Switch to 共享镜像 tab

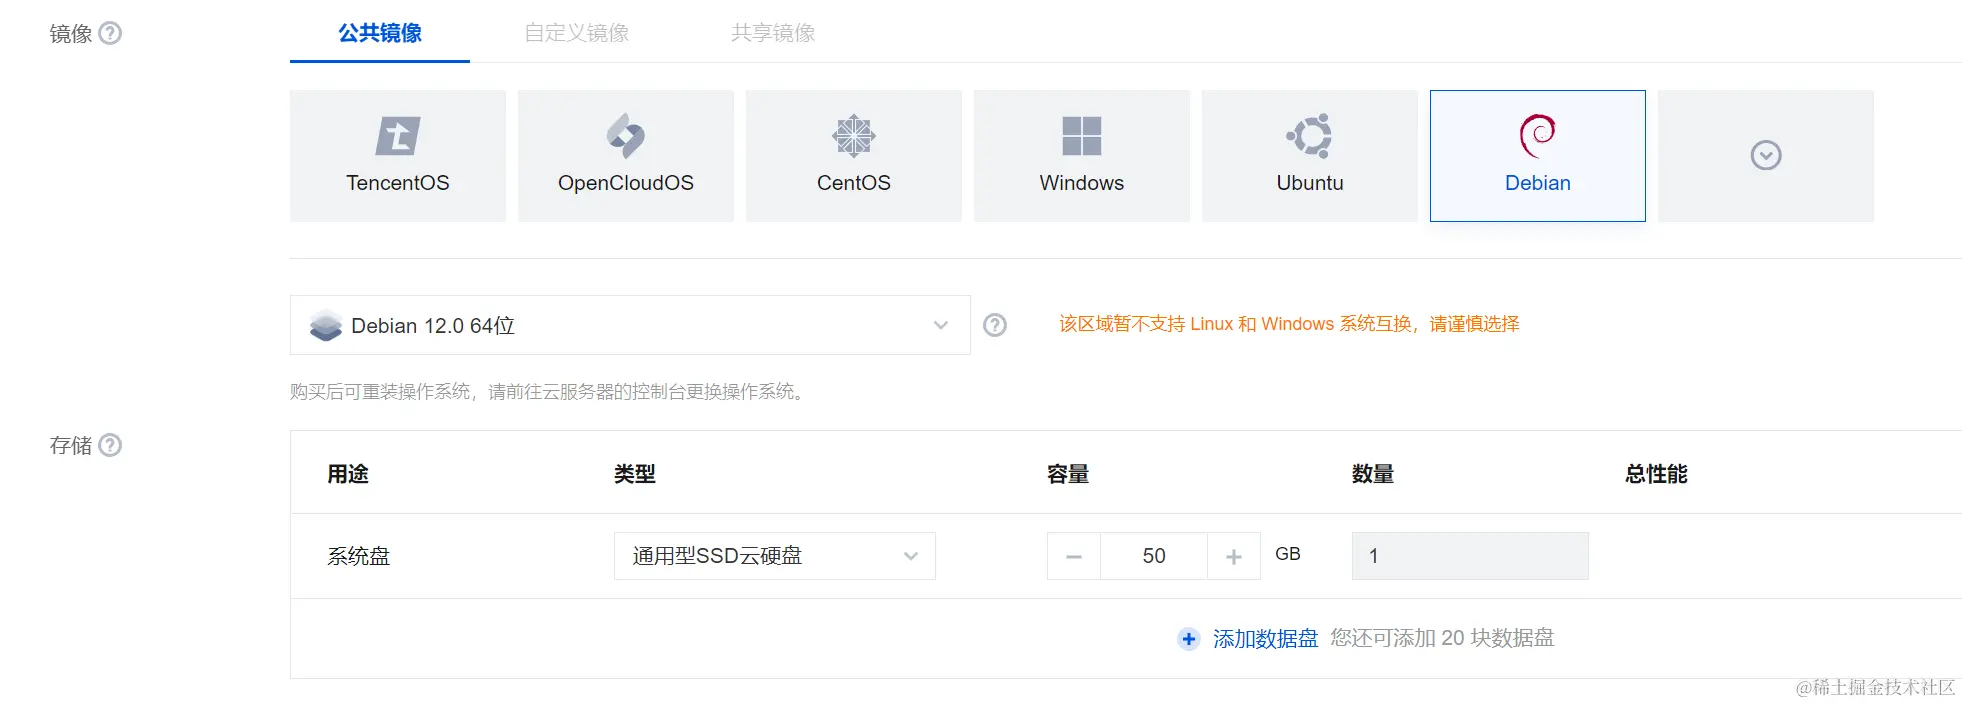773,33
